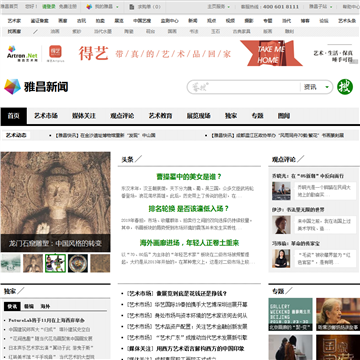Click the TAKE ME HOME banner graphic
The height and width of the screenshot is (360, 360).
tap(271, 53)
